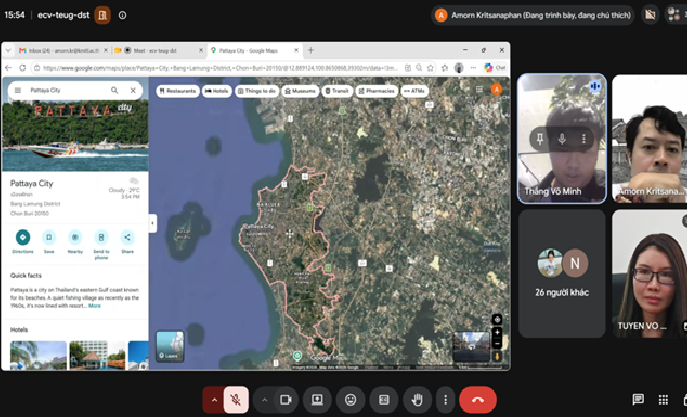Viewport: 687px width, 417px height.
Task: Raise hand in the meeting
Action: pyautogui.click(x=417, y=399)
